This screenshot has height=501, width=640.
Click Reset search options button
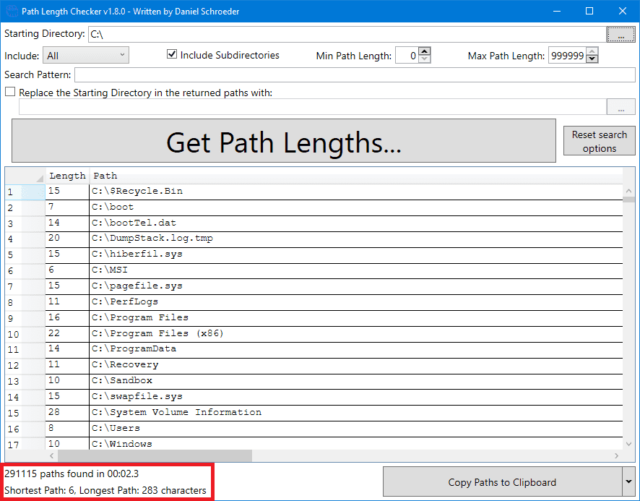[x=599, y=141]
